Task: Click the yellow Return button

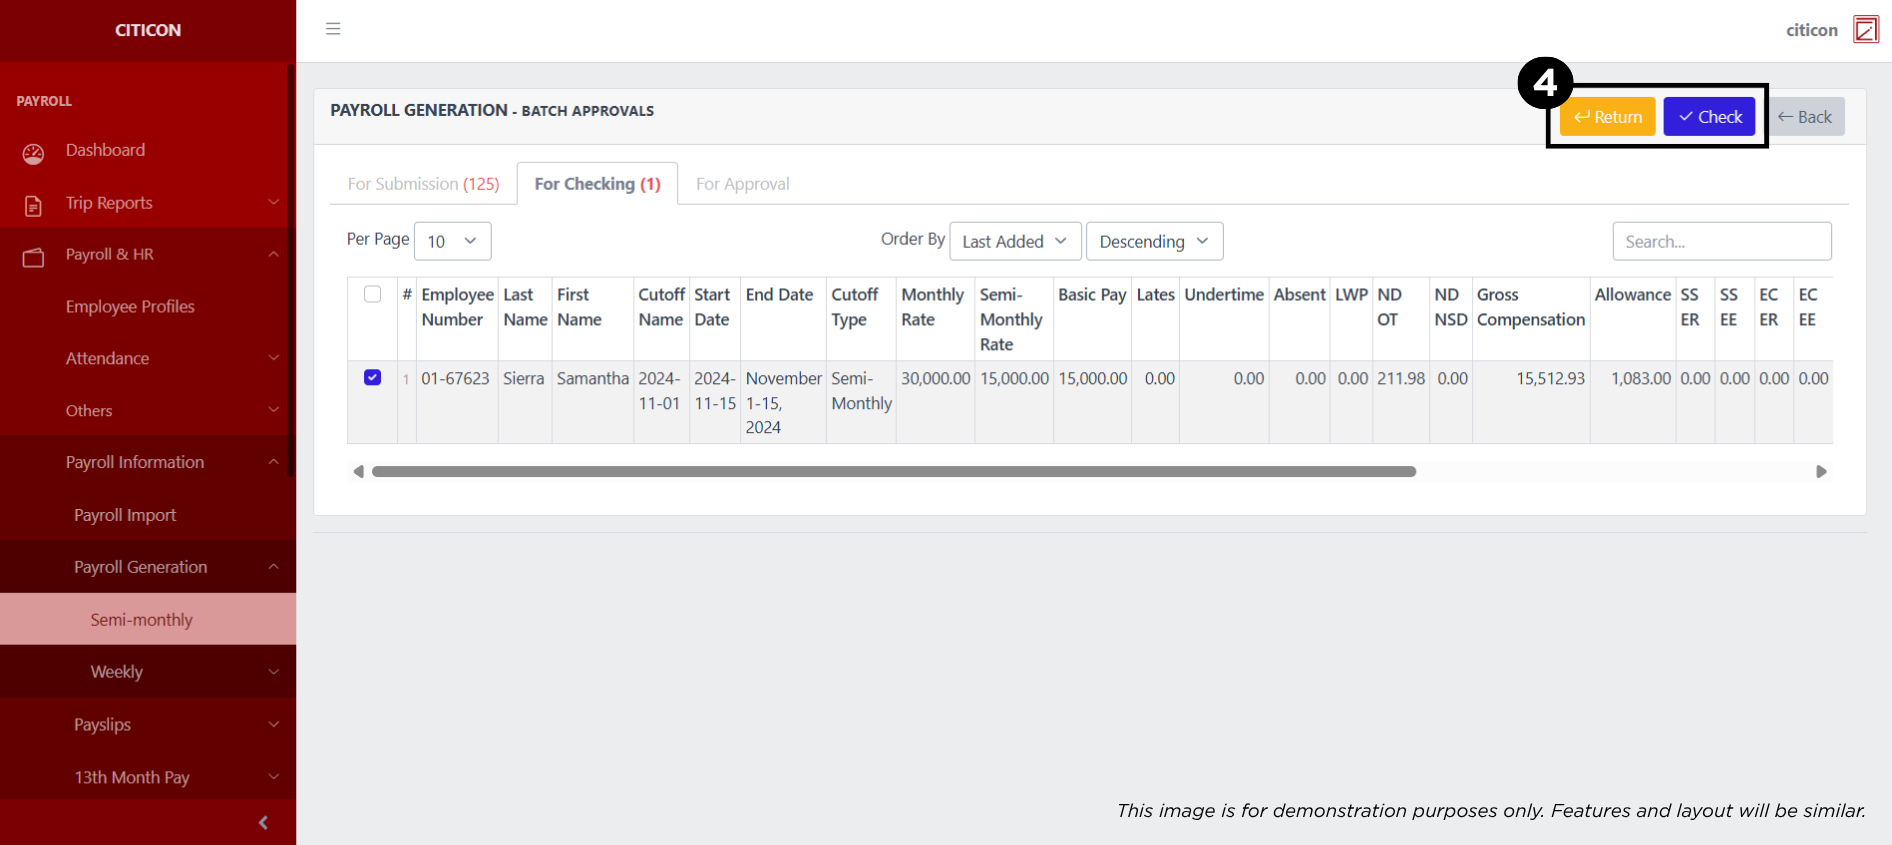Action: pos(1607,117)
